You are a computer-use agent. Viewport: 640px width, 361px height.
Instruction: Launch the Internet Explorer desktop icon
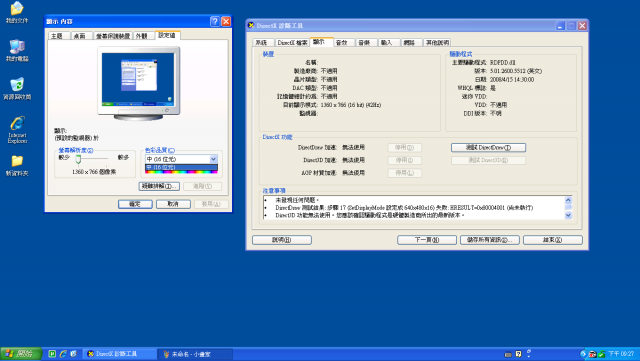tap(17, 129)
